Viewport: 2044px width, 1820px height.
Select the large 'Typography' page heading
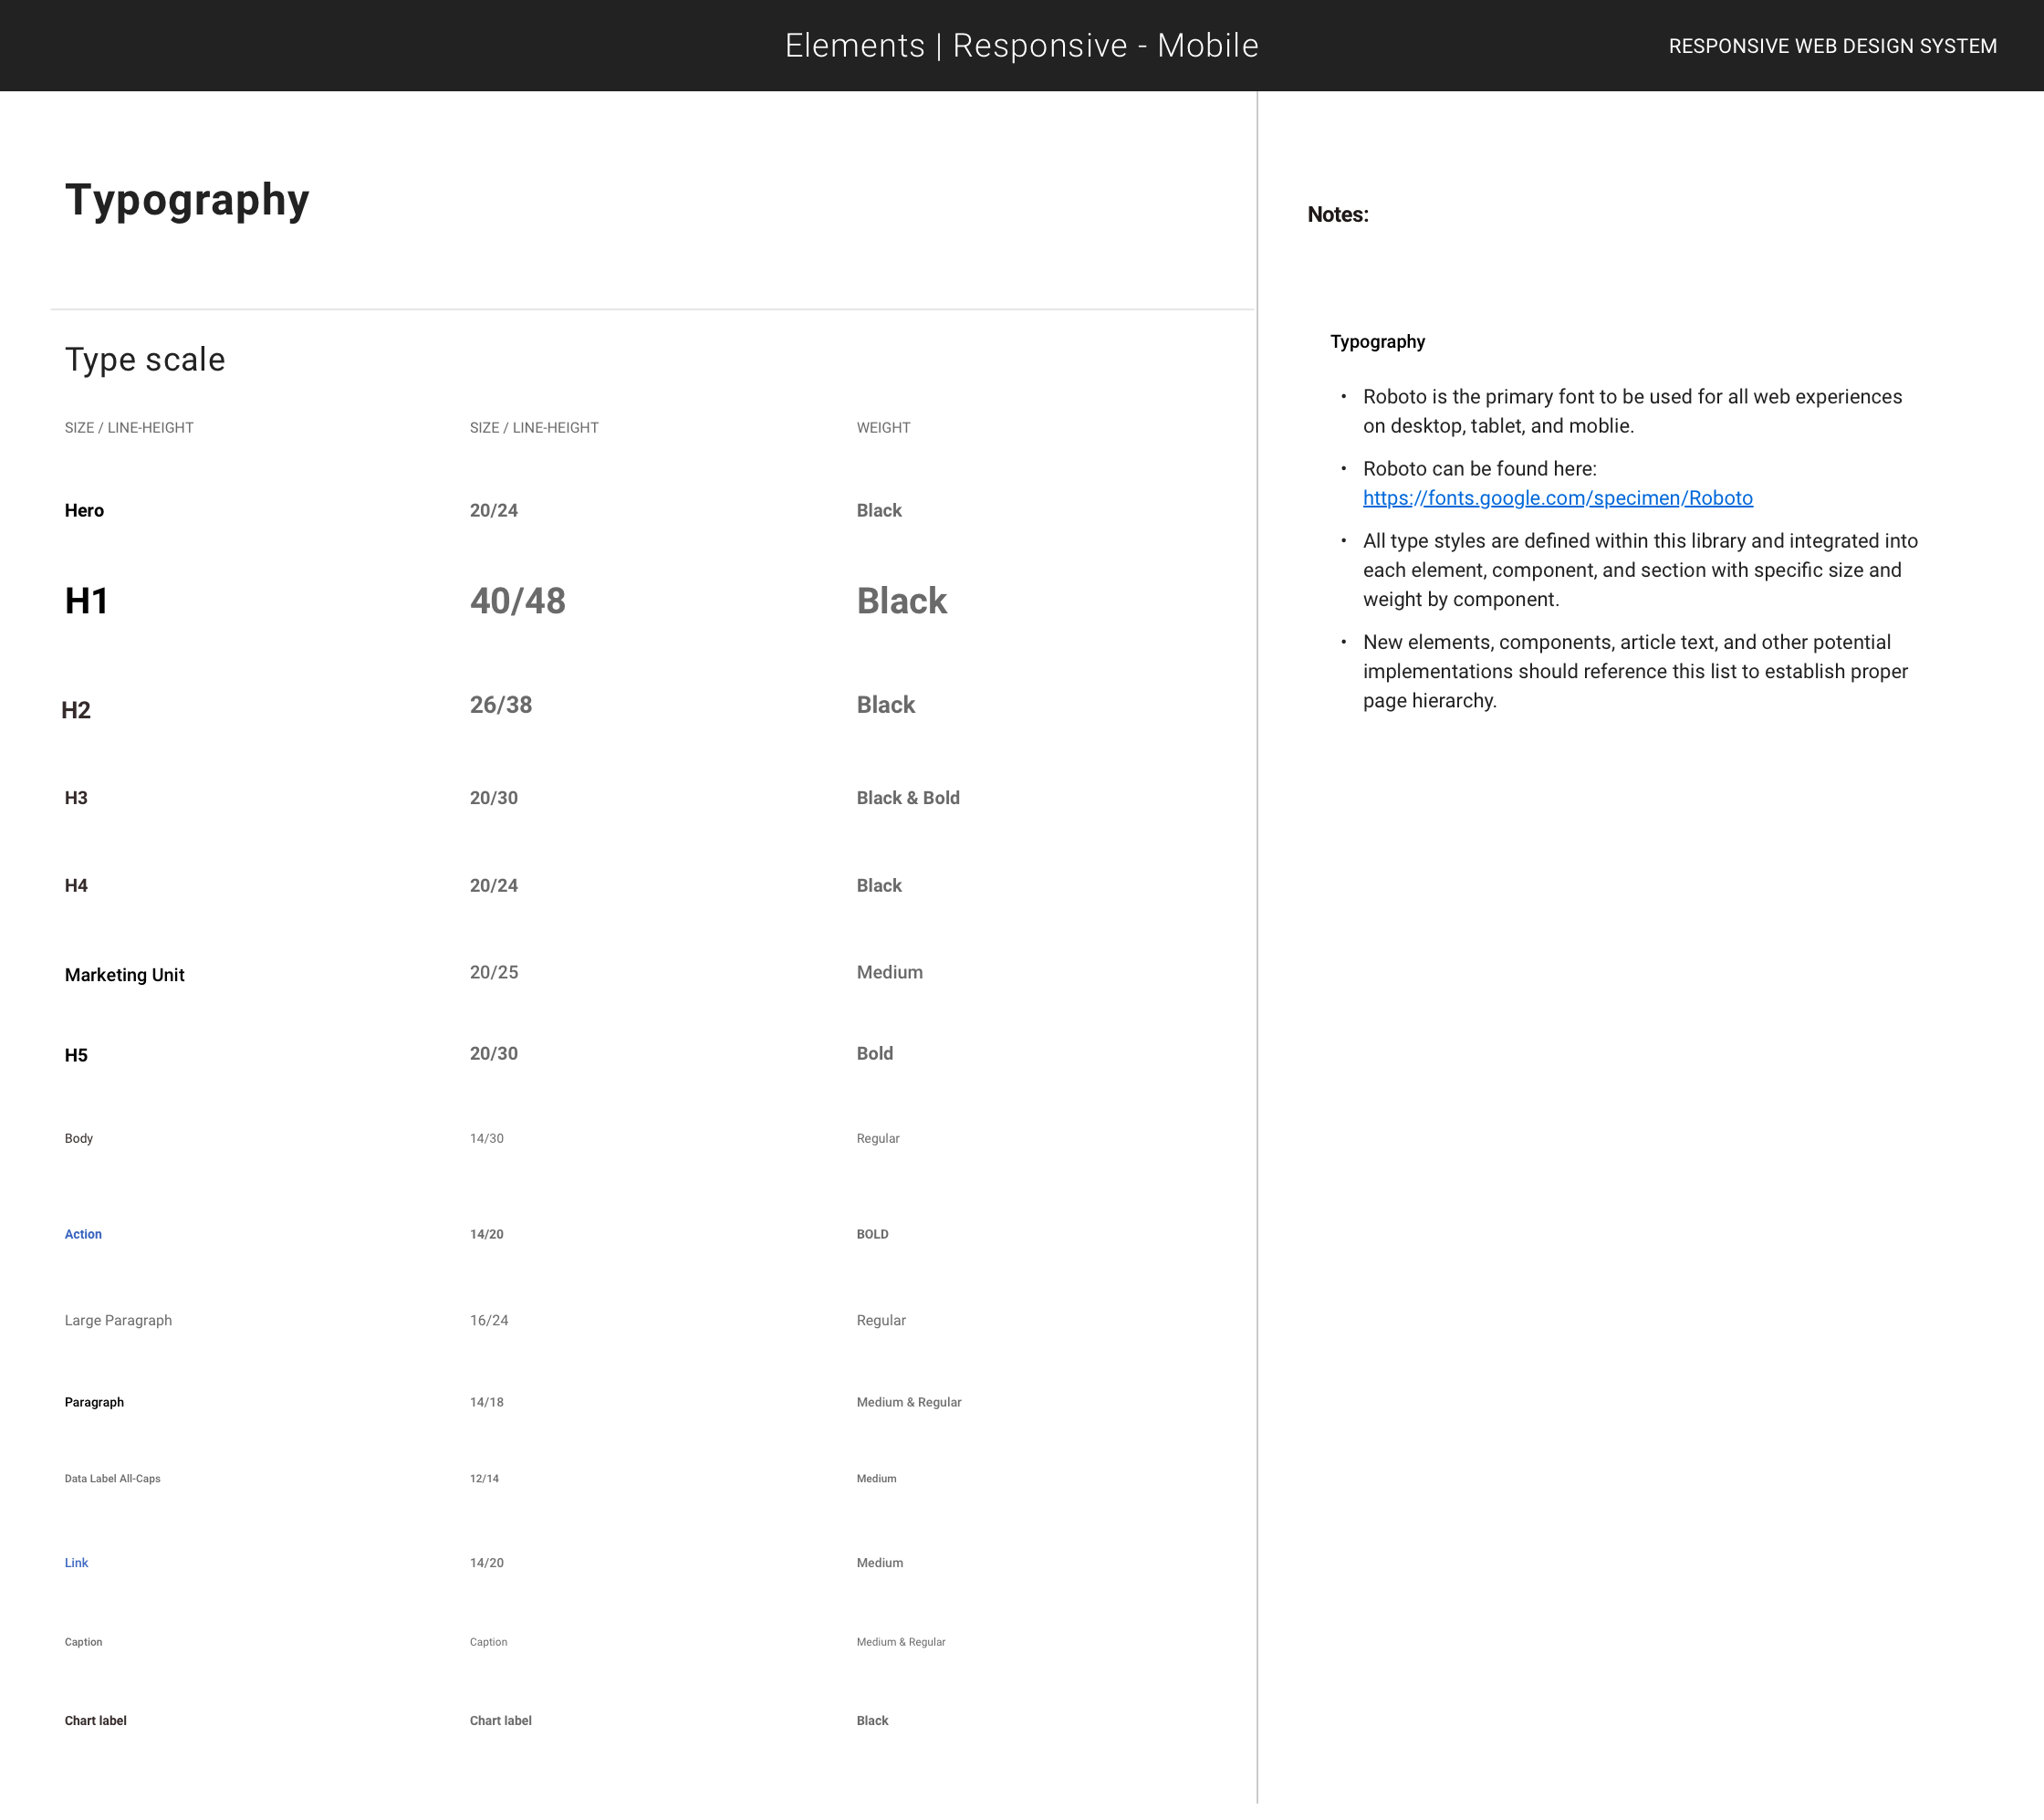click(x=187, y=201)
